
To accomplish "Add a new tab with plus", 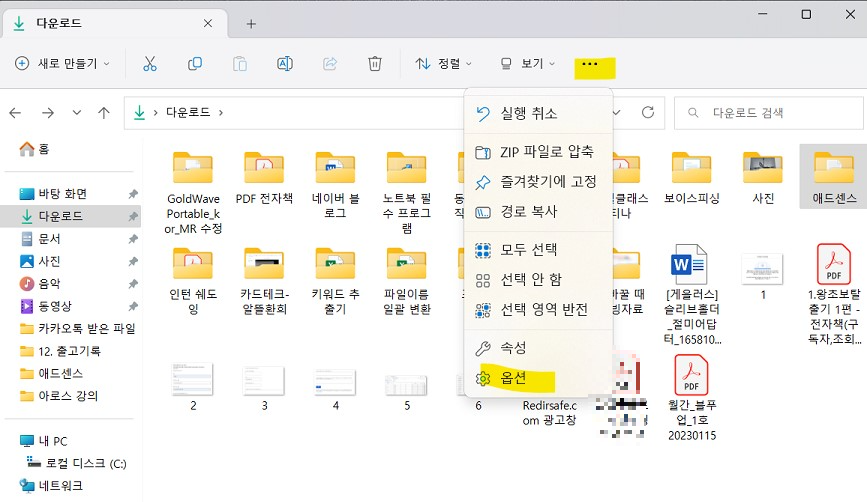I will 251,24.
